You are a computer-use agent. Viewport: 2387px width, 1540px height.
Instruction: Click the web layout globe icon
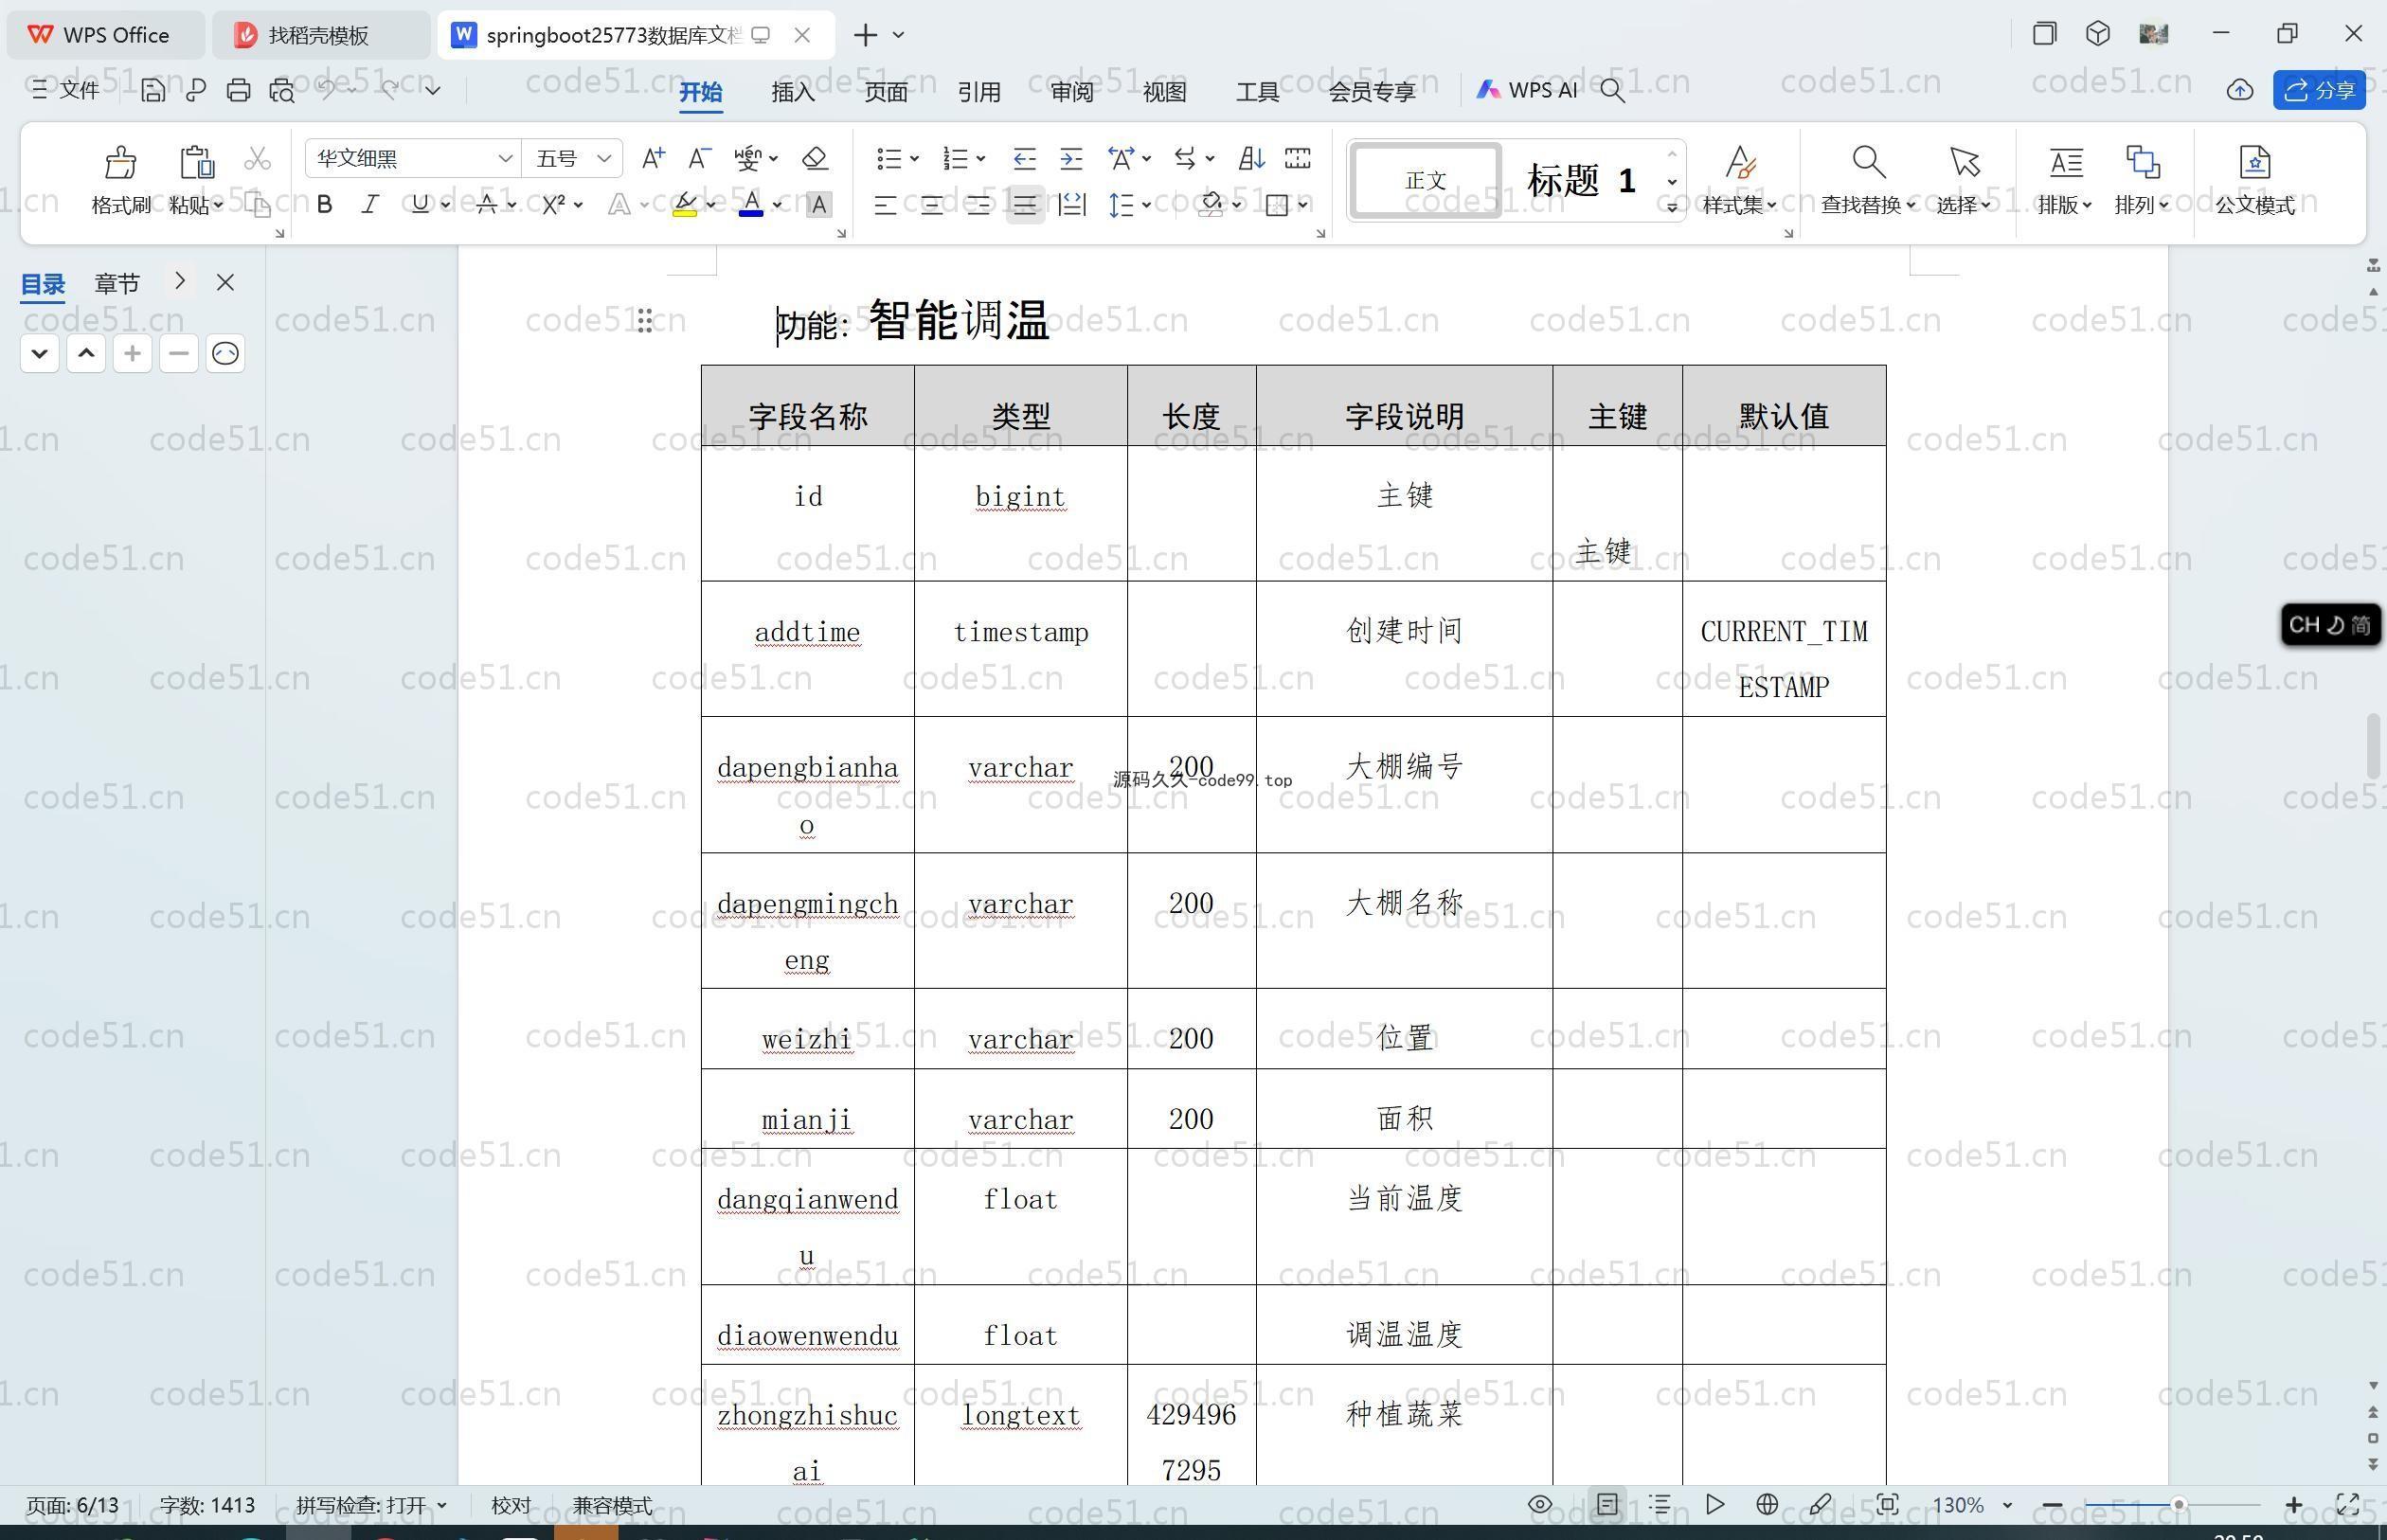point(1767,1504)
